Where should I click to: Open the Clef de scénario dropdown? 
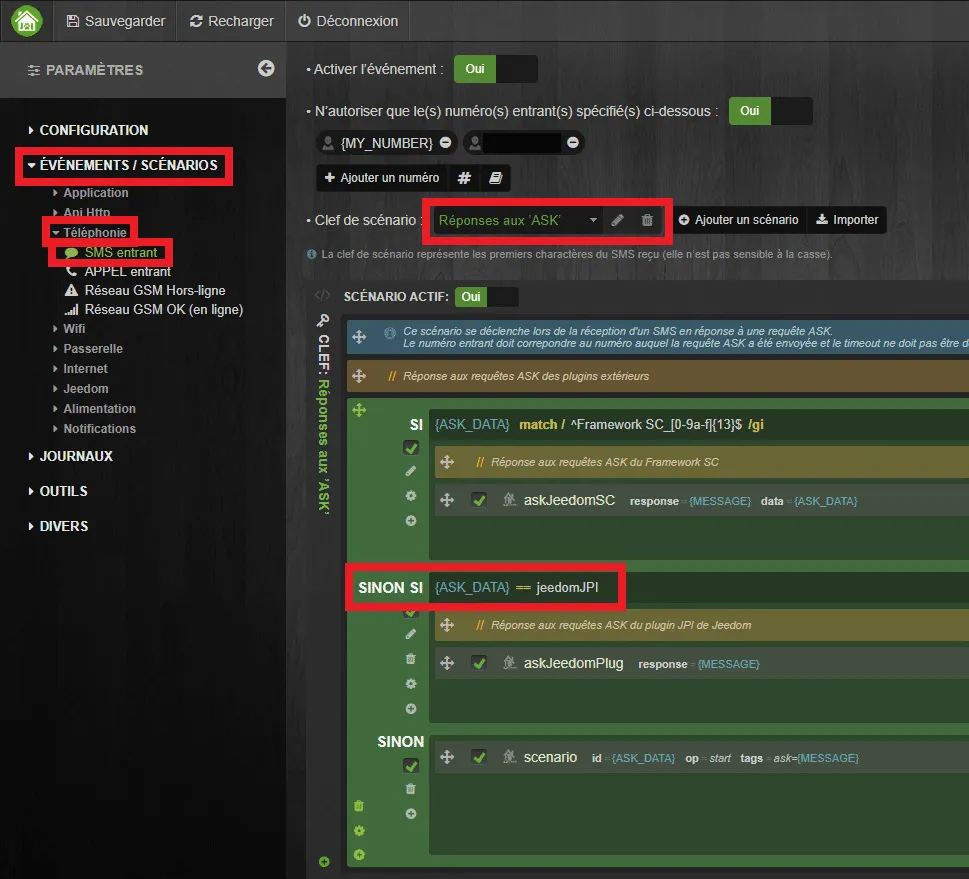click(x=518, y=220)
